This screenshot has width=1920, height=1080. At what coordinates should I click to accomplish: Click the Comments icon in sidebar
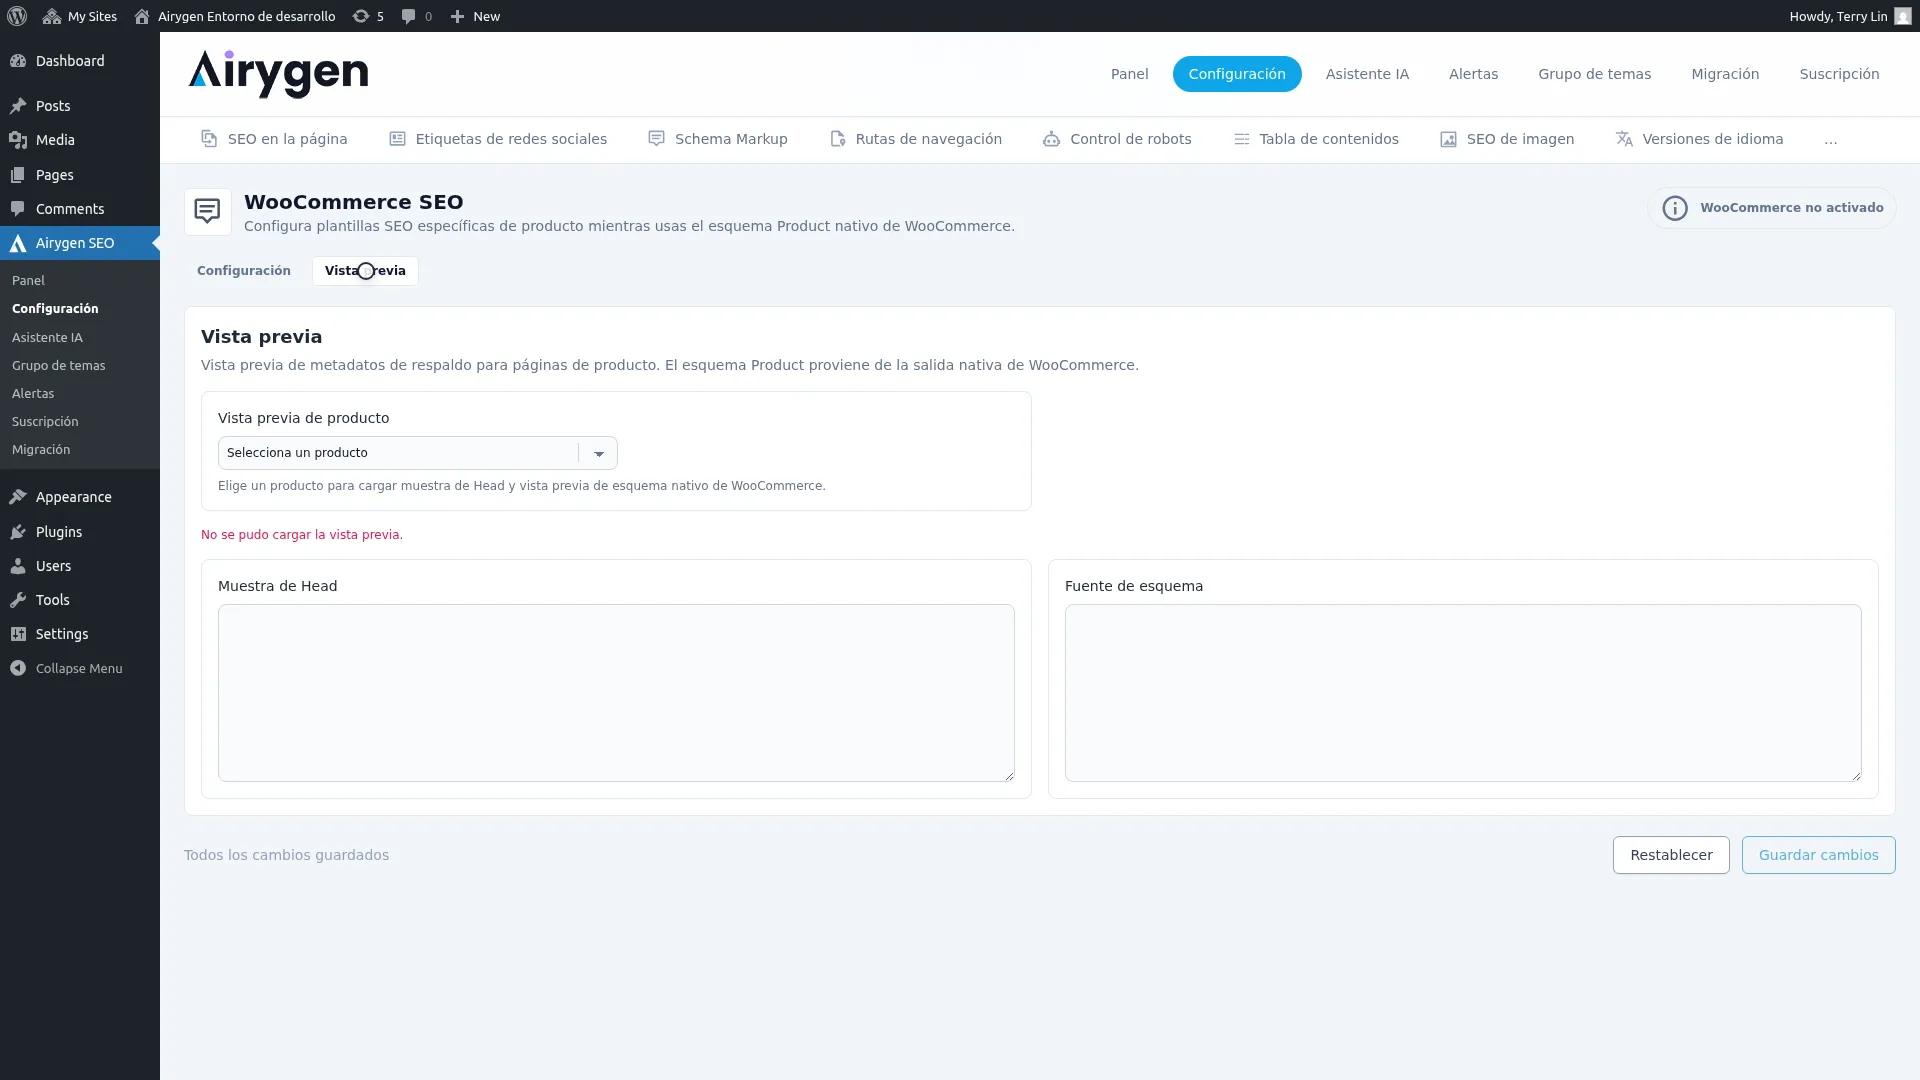pos(18,209)
